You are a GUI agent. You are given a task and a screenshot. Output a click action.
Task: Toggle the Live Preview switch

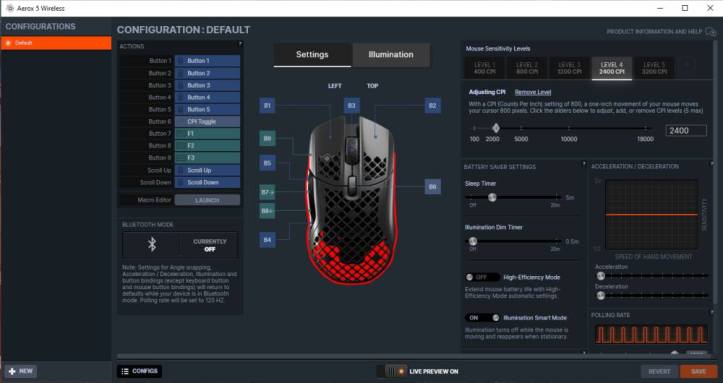pos(391,371)
